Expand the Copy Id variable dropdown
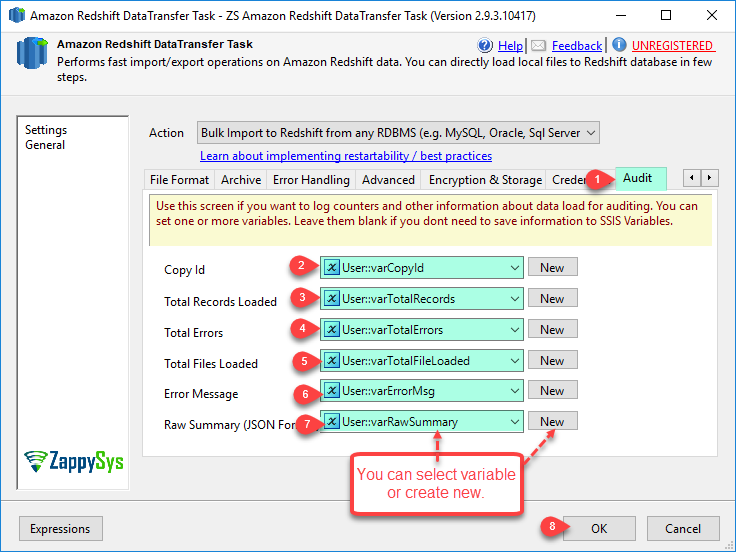736x552 pixels. point(514,268)
